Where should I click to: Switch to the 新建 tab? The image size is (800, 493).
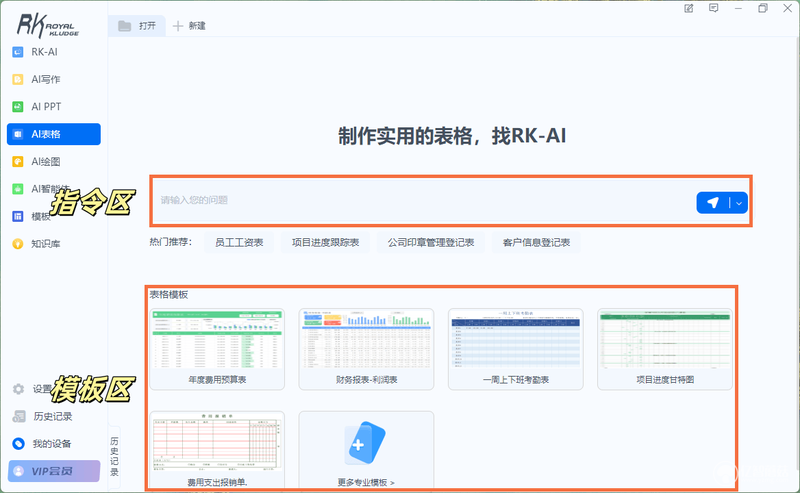pos(189,26)
